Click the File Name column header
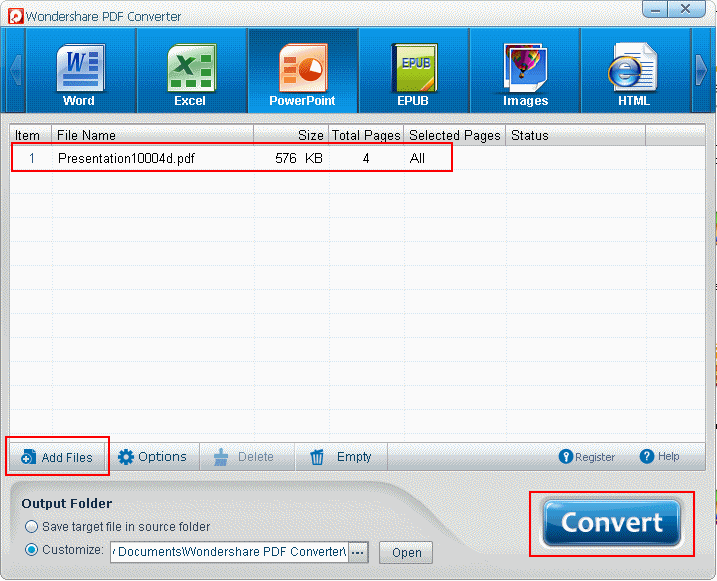Screen dimensions: 717x581 click(x=152, y=135)
